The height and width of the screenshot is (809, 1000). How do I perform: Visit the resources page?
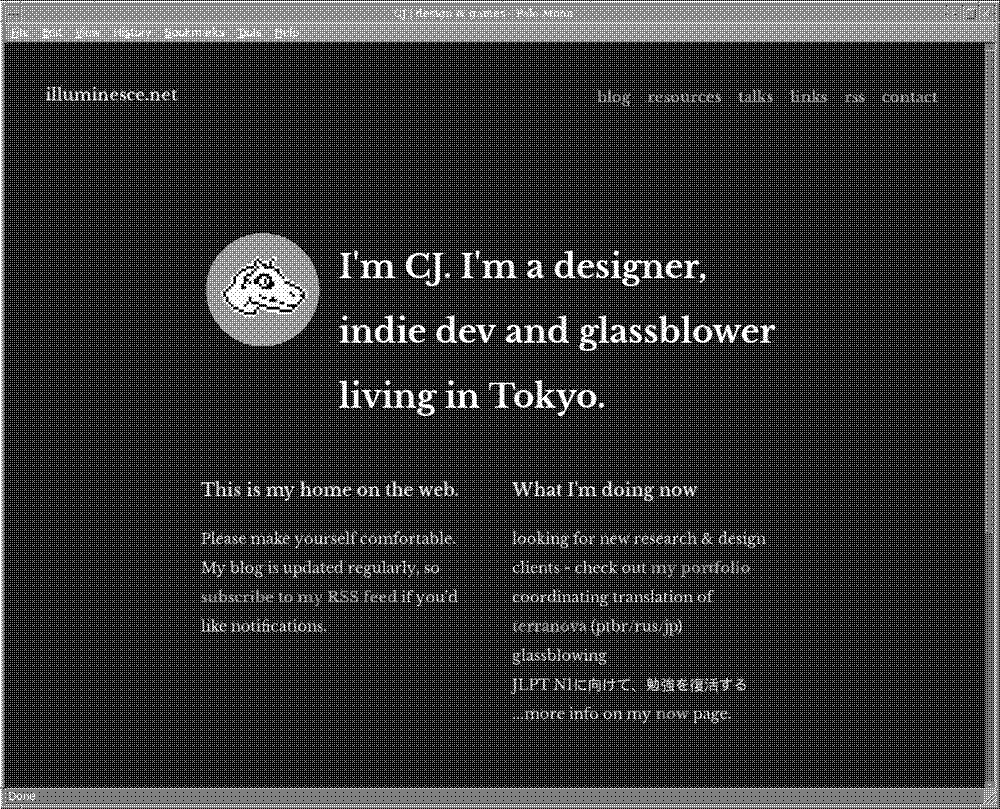[684, 97]
